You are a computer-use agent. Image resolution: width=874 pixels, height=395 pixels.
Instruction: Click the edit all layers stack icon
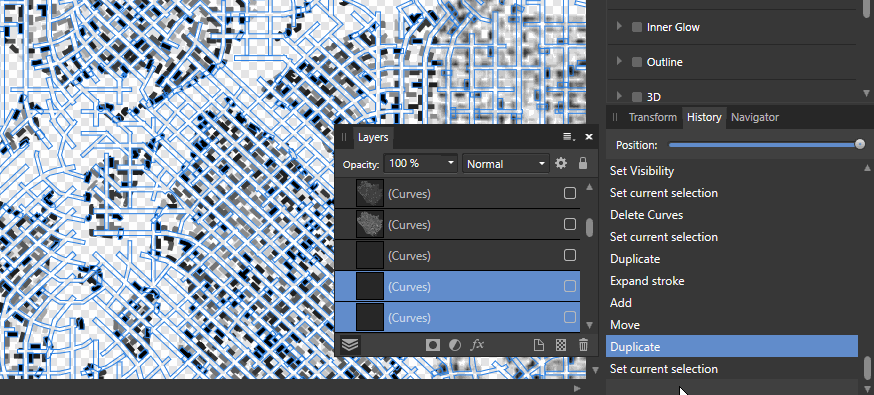point(349,345)
